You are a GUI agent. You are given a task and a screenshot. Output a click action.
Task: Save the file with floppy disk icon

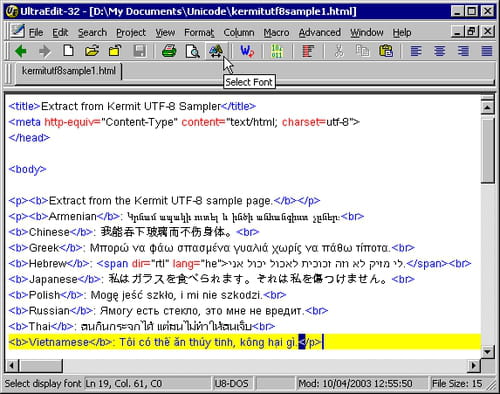point(139,51)
